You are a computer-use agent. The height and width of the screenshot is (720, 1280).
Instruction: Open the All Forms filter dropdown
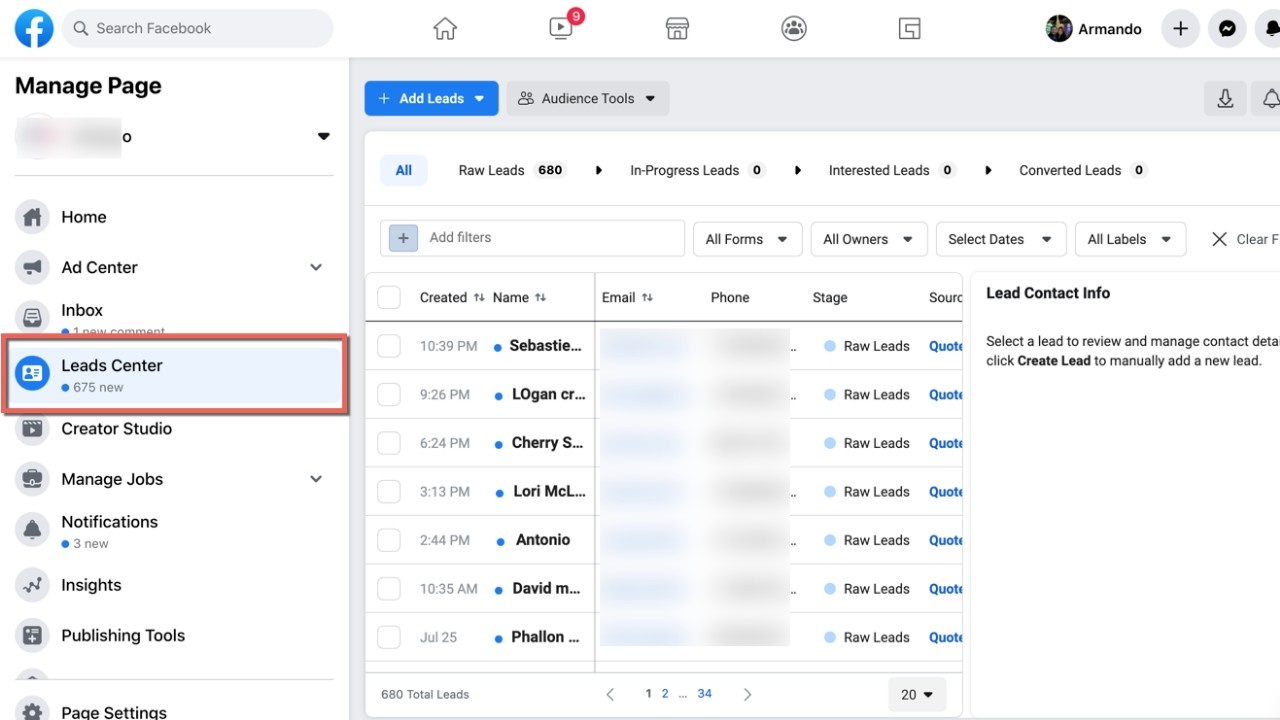(747, 239)
